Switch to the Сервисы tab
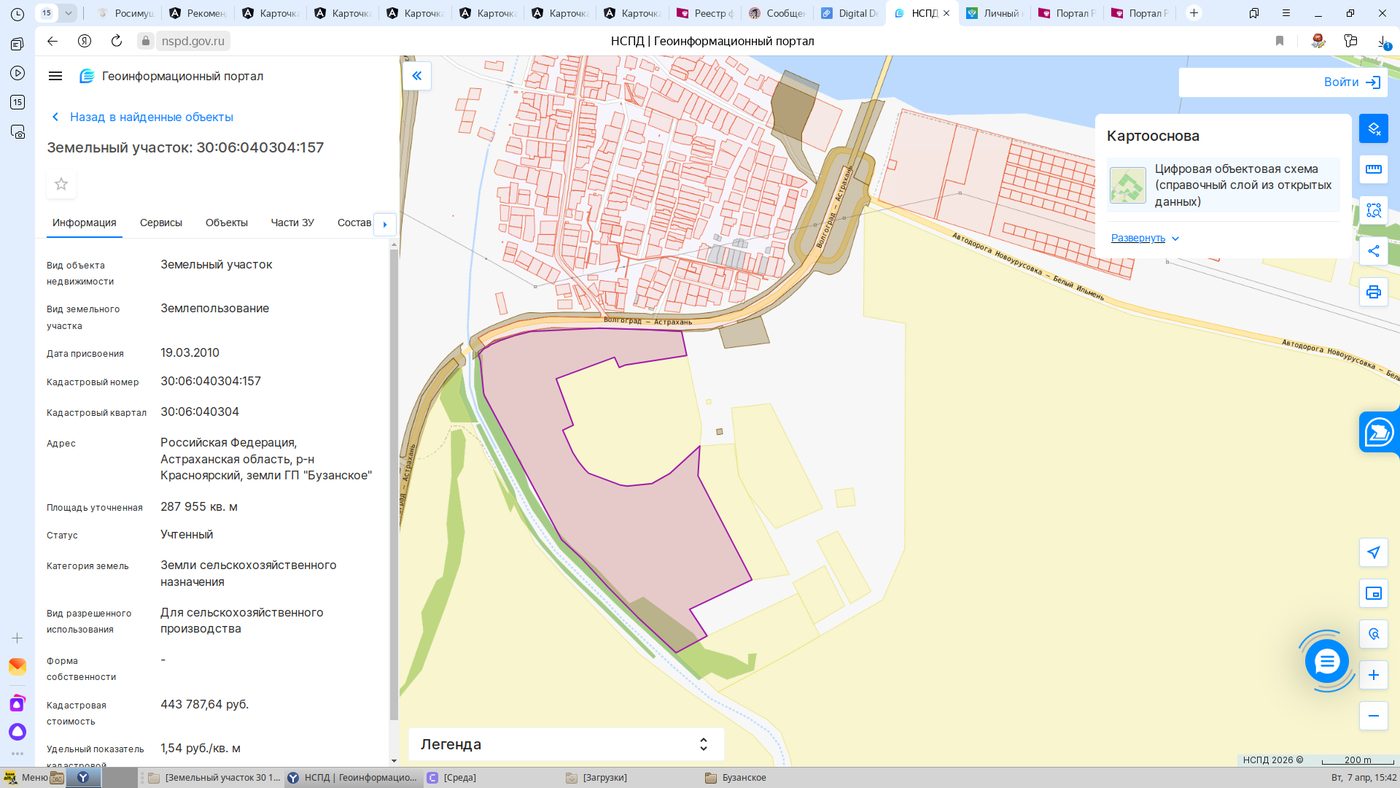The height and width of the screenshot is (788, 1400). pyautogui.click(x=161, y=223)
